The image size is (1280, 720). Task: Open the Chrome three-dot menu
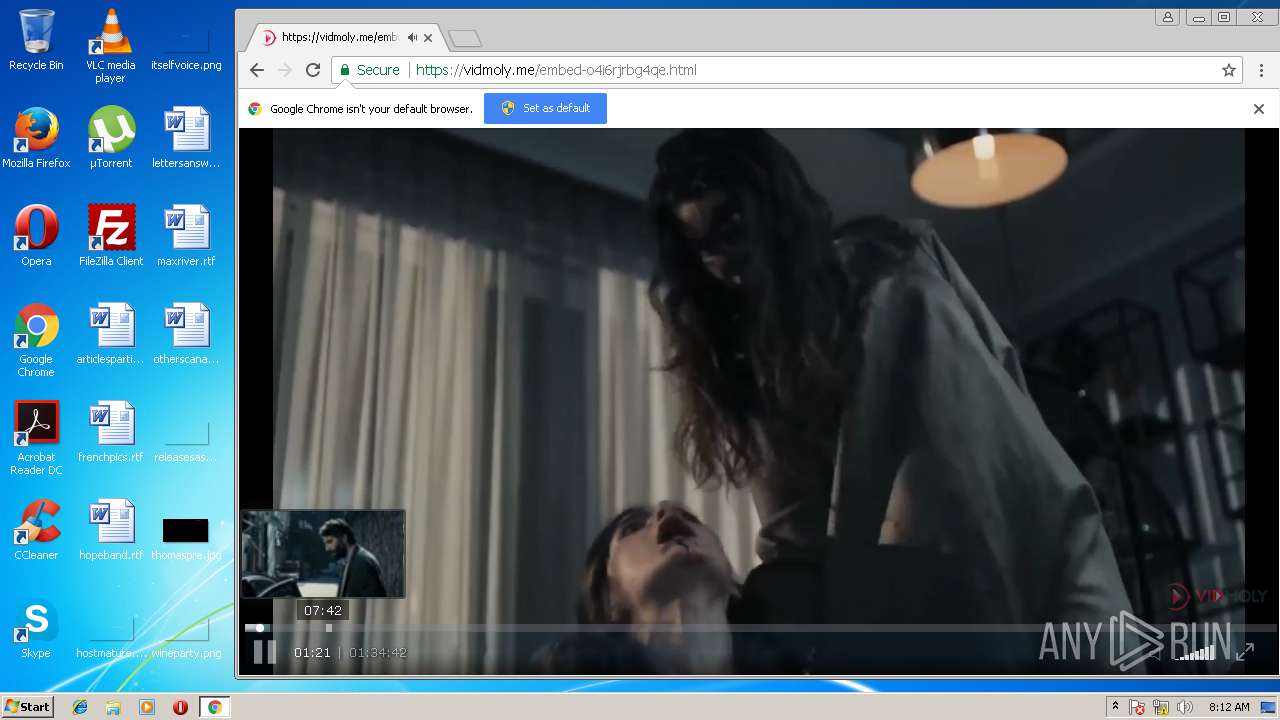[1262, 70]
